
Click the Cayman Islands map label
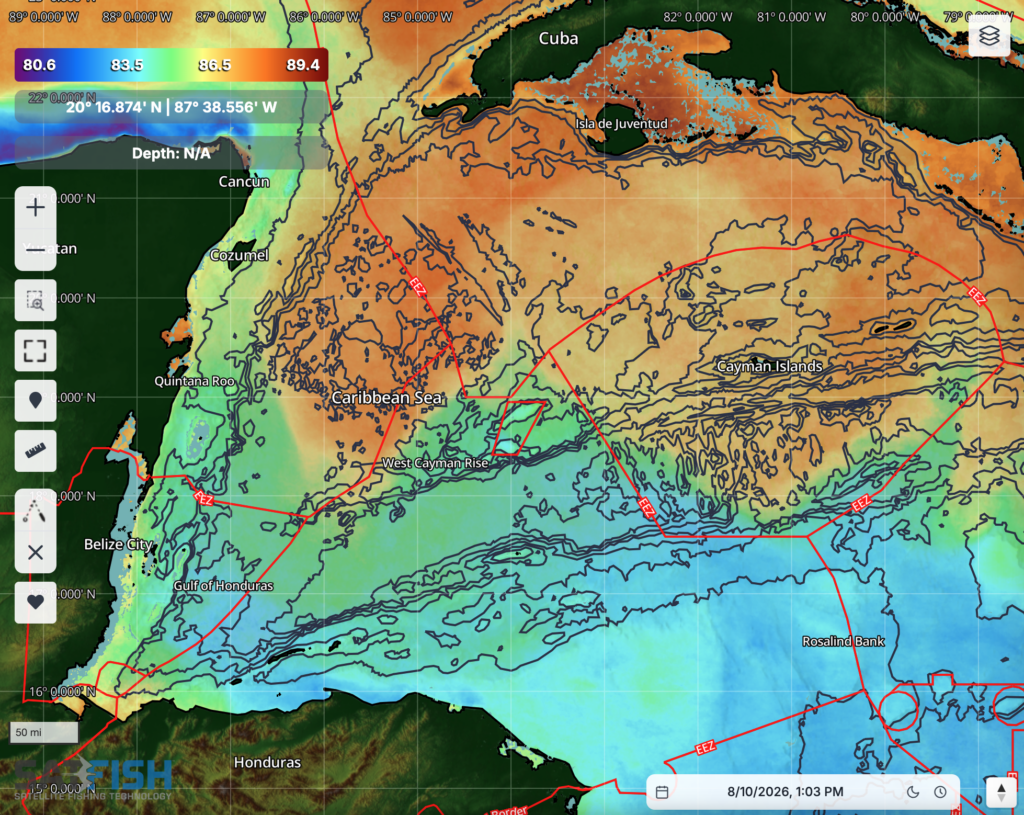769,366
